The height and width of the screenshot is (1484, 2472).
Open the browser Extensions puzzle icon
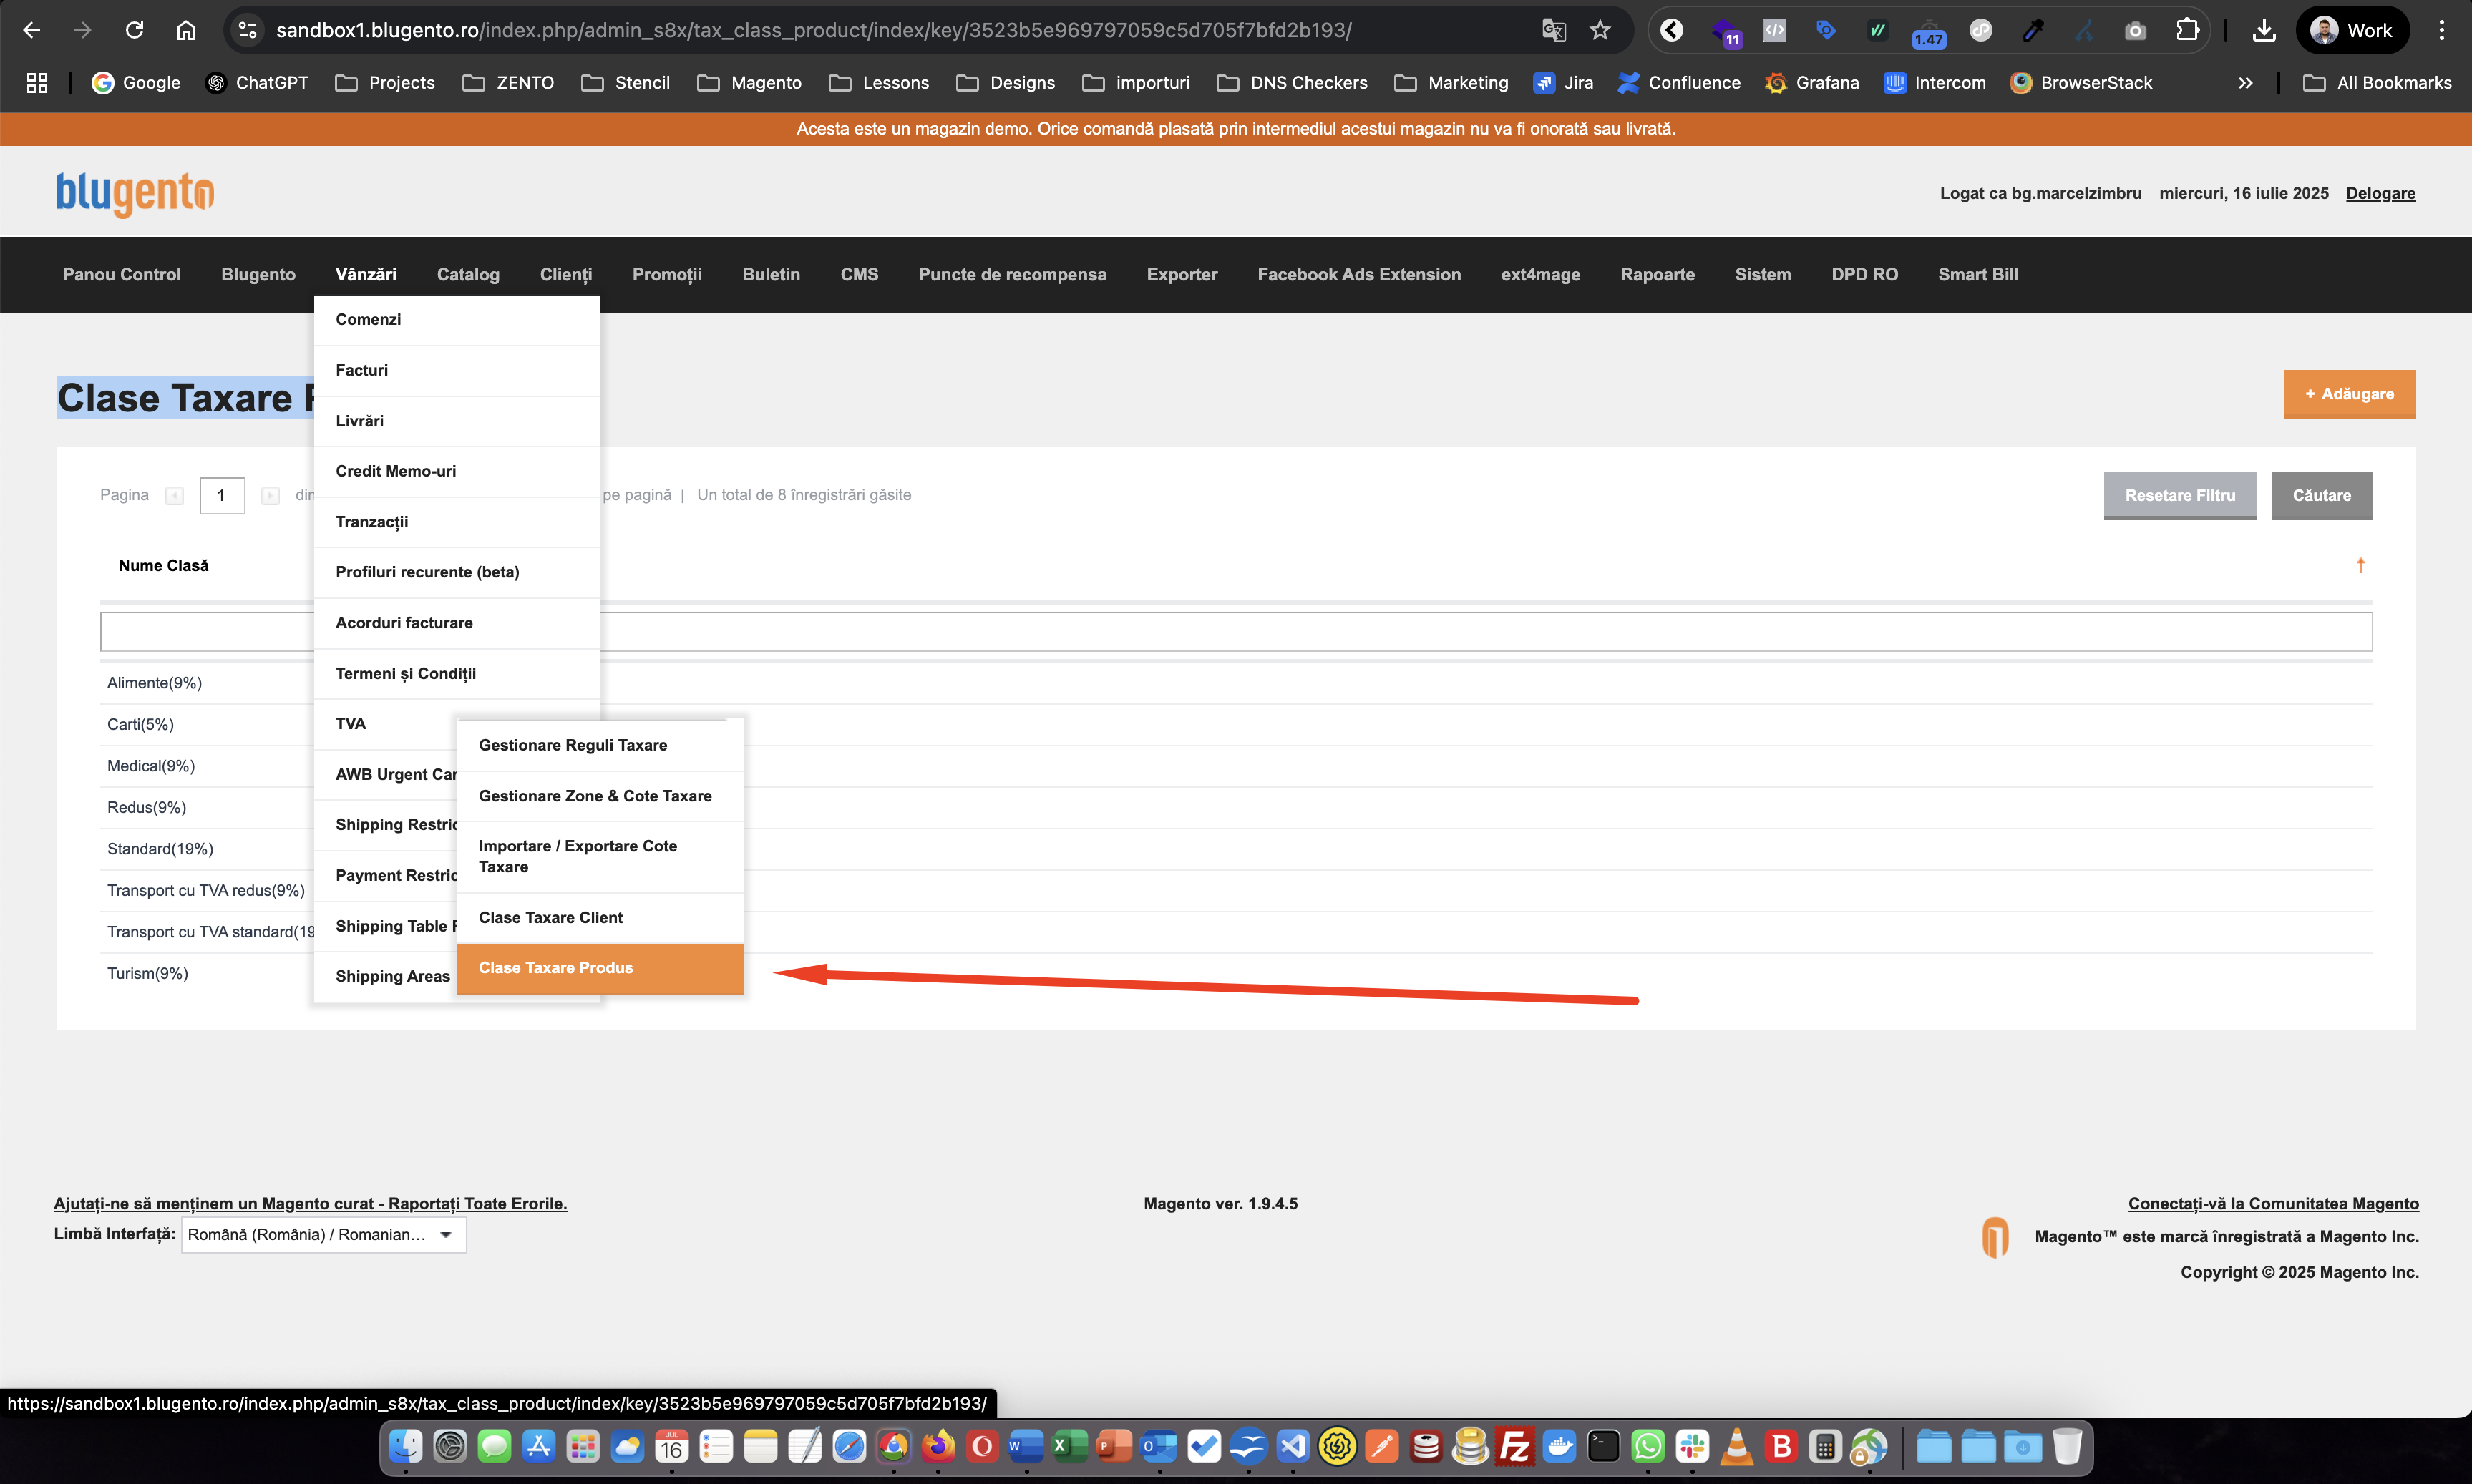2187,30
